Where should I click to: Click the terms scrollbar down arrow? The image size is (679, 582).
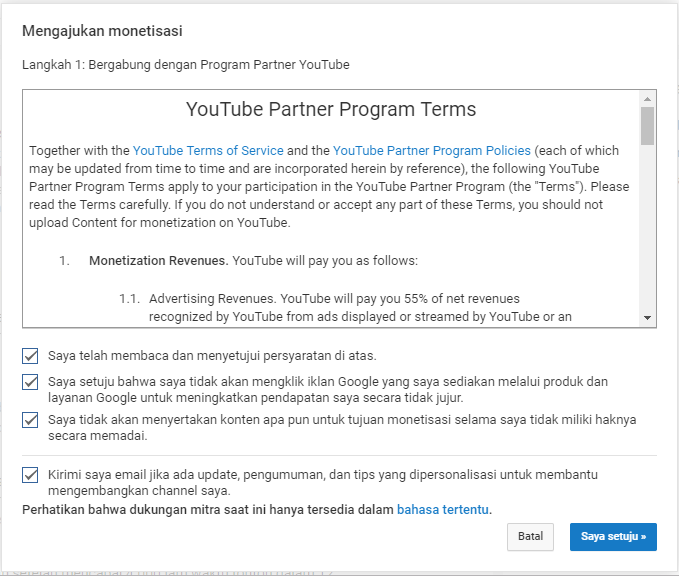(647, 318)
